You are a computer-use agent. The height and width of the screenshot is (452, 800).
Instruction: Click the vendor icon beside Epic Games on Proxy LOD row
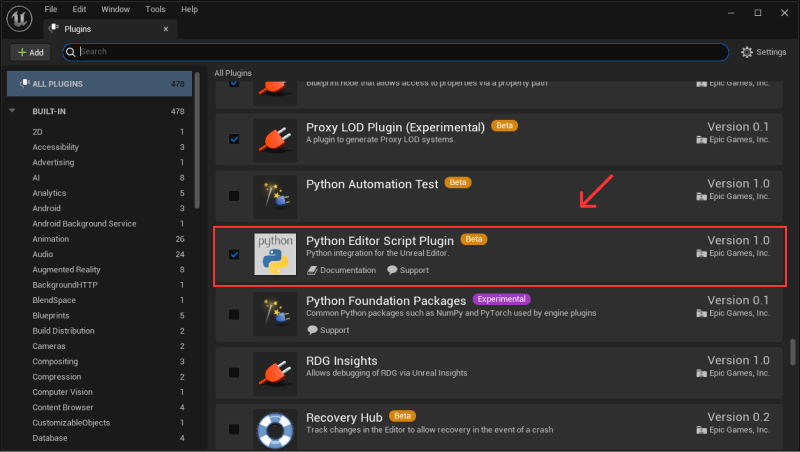[x=702, y=140]
